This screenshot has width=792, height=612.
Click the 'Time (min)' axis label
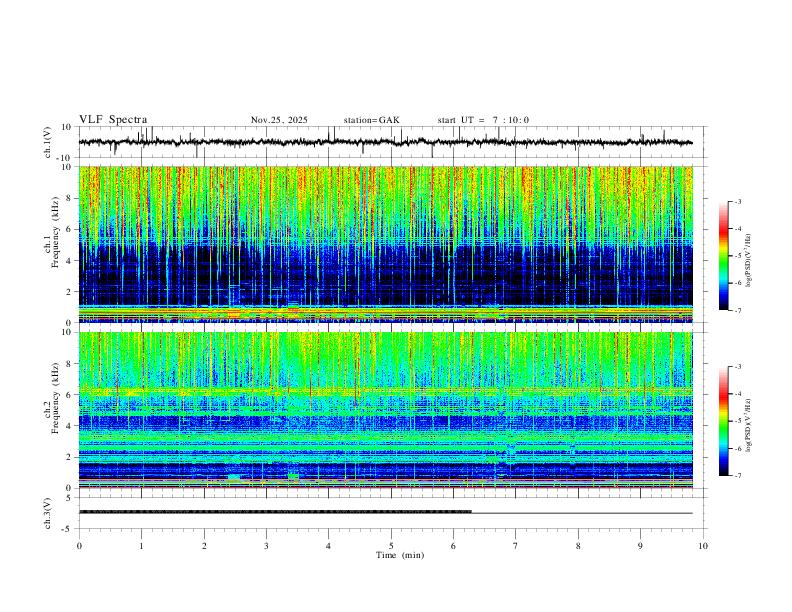(x=400, y=555)
